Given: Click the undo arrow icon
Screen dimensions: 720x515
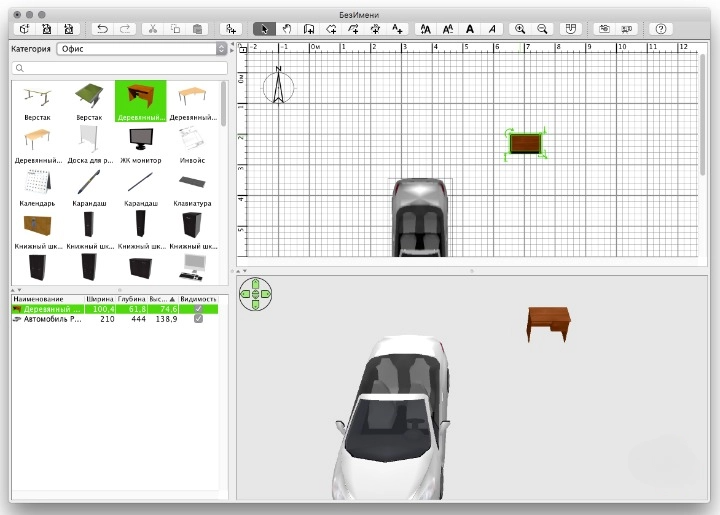Looking at the screenshot, I should coord(102,29).
